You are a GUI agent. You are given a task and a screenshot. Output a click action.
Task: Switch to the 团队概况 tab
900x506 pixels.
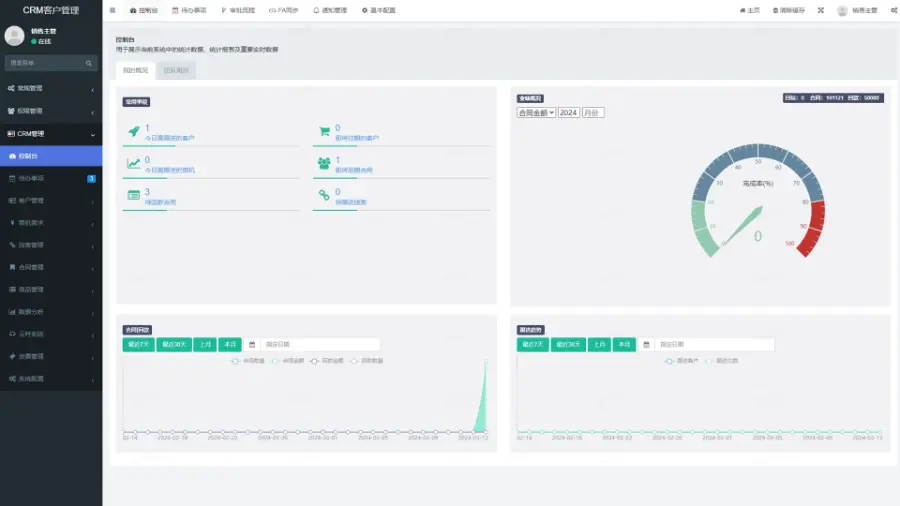coord(176,71)
